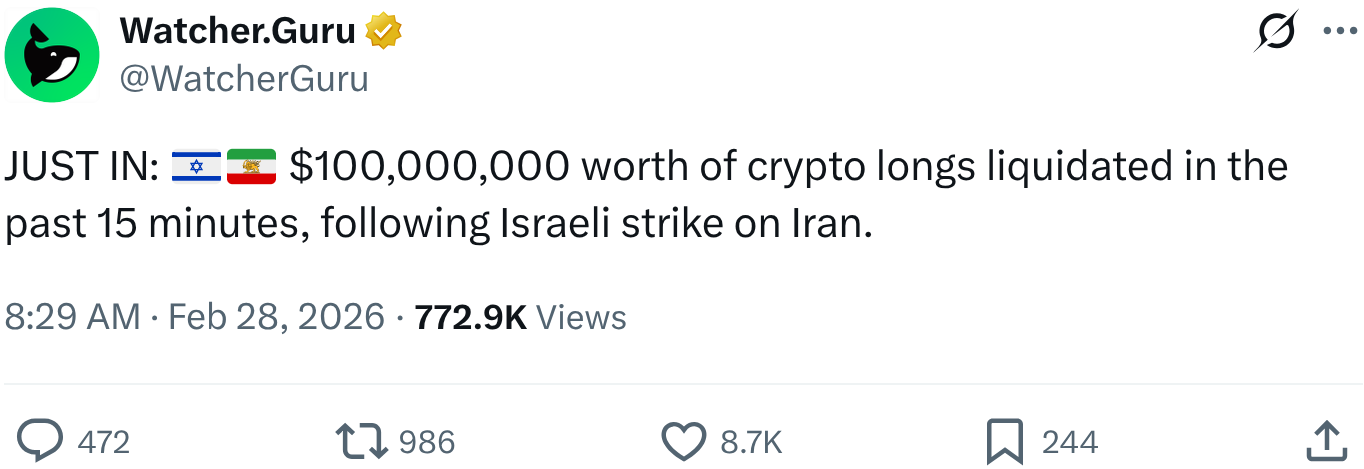Click the 472 replies count
Image resolution: width=1364 pixels, height=469 pixels.
pos(103,442)
